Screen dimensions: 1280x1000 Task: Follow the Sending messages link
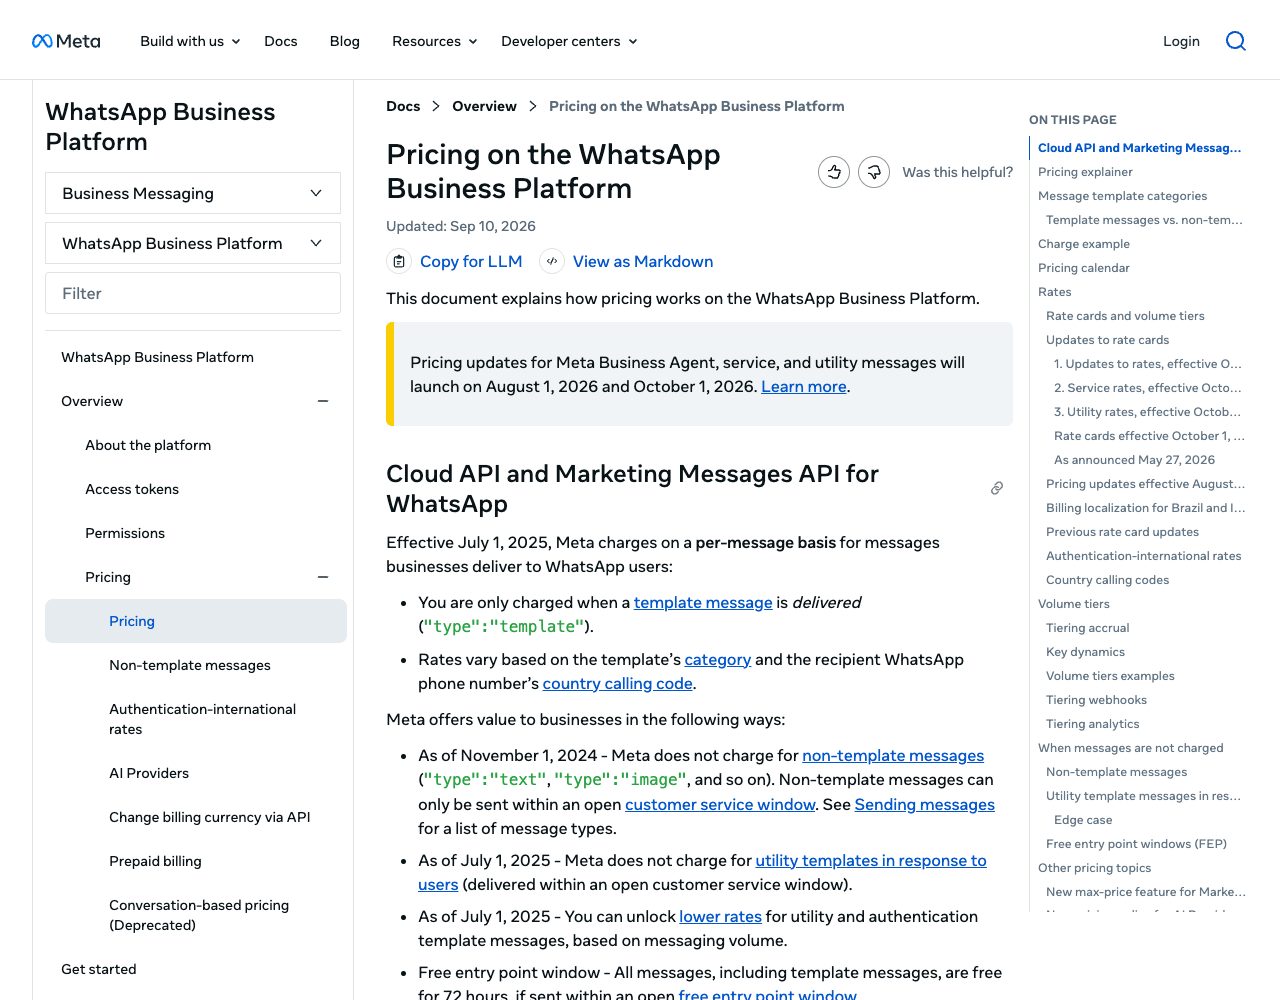pyautogui.click(x=925, y=805)
